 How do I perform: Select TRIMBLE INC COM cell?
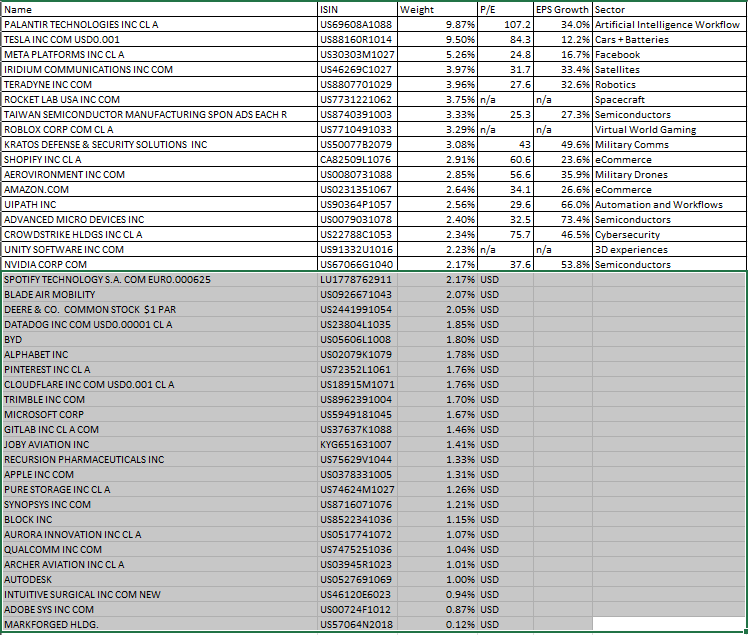pyautogui.click(x=159, y=399)
